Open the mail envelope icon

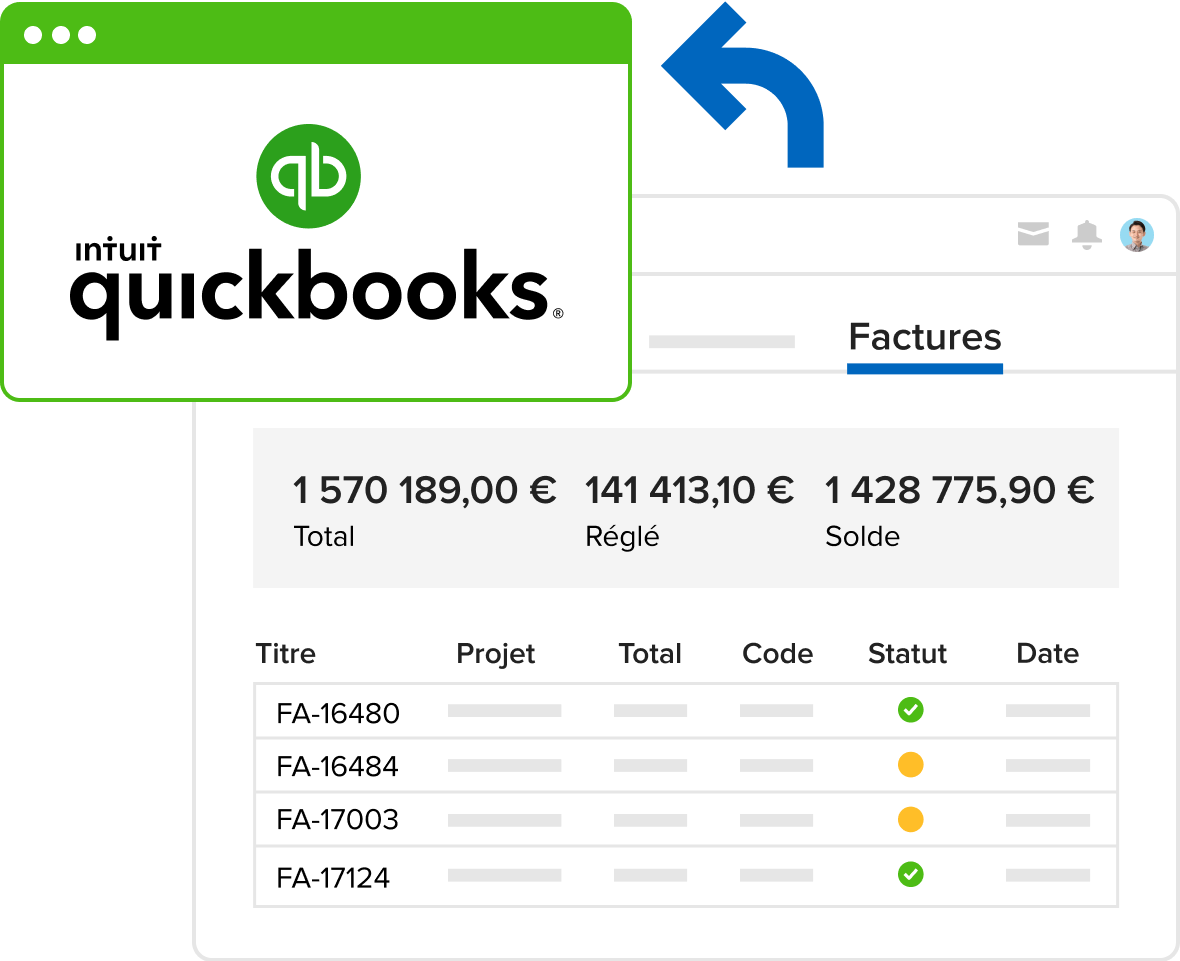(x=1032, y=234)
